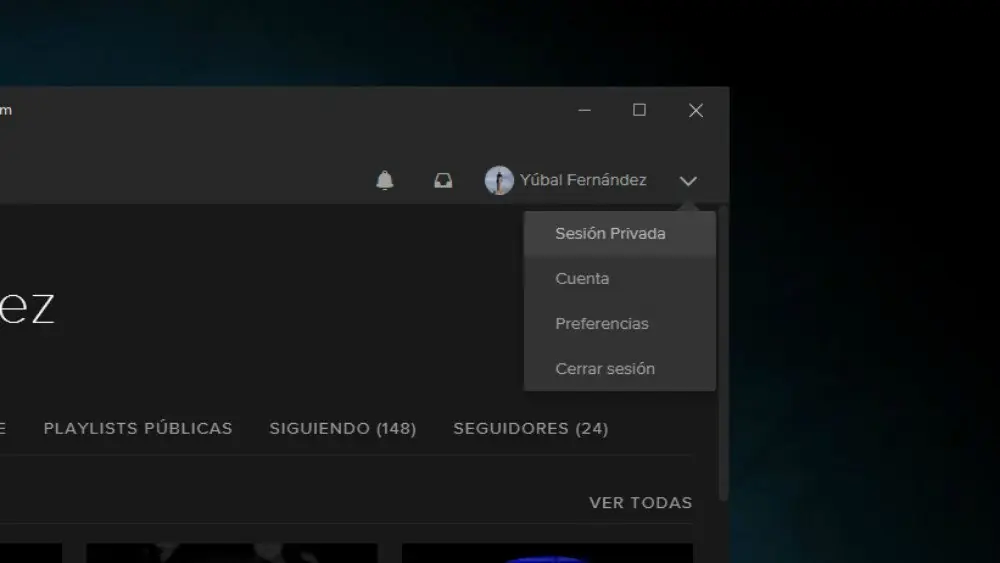This screenshot has height=563, width=1000.
Task: Click Yúbal Fernández profile avatar
Action: click(x=499, y=180)
